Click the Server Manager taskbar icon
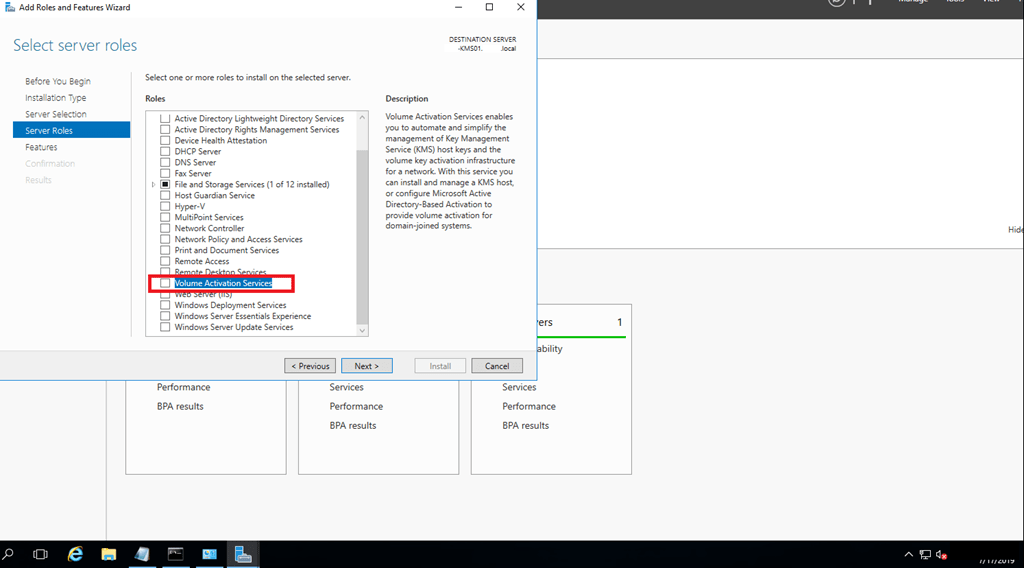1024x568 pixels. click(243, 554)
